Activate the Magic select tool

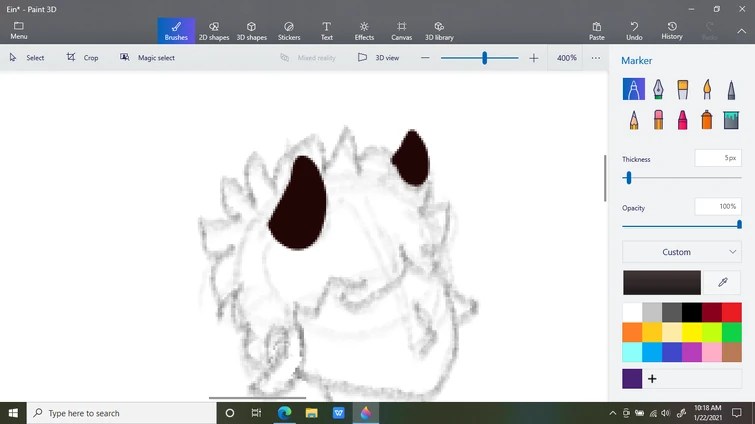tap(147, 58)
